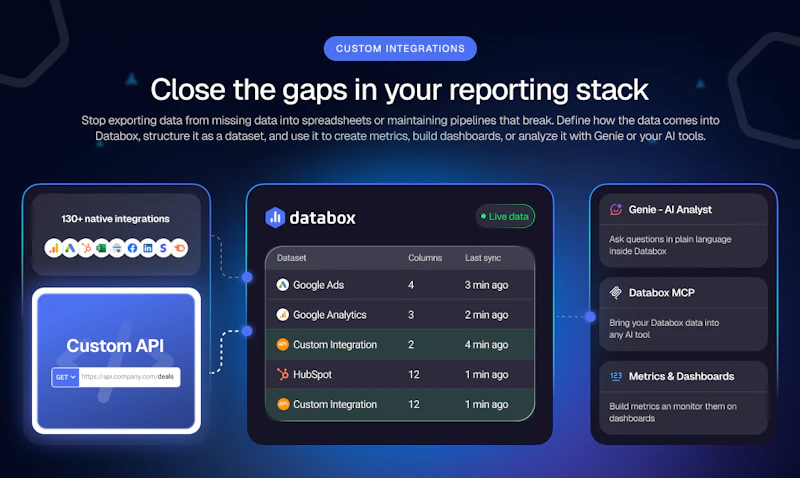Select the Google Analytics dataset name
Image resolution: width=800 pixels, height=478 pixels.
tap(330, 315)
